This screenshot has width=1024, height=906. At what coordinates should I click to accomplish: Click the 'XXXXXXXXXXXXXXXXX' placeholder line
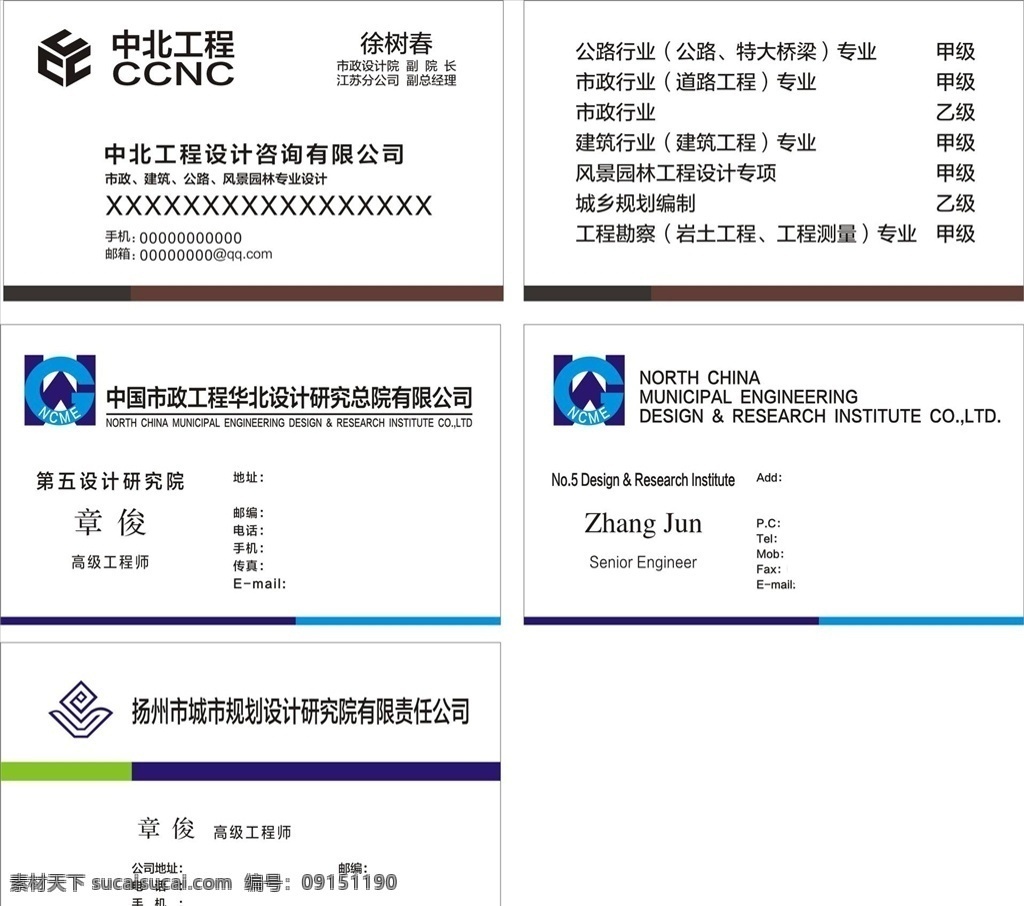(268, 206)
